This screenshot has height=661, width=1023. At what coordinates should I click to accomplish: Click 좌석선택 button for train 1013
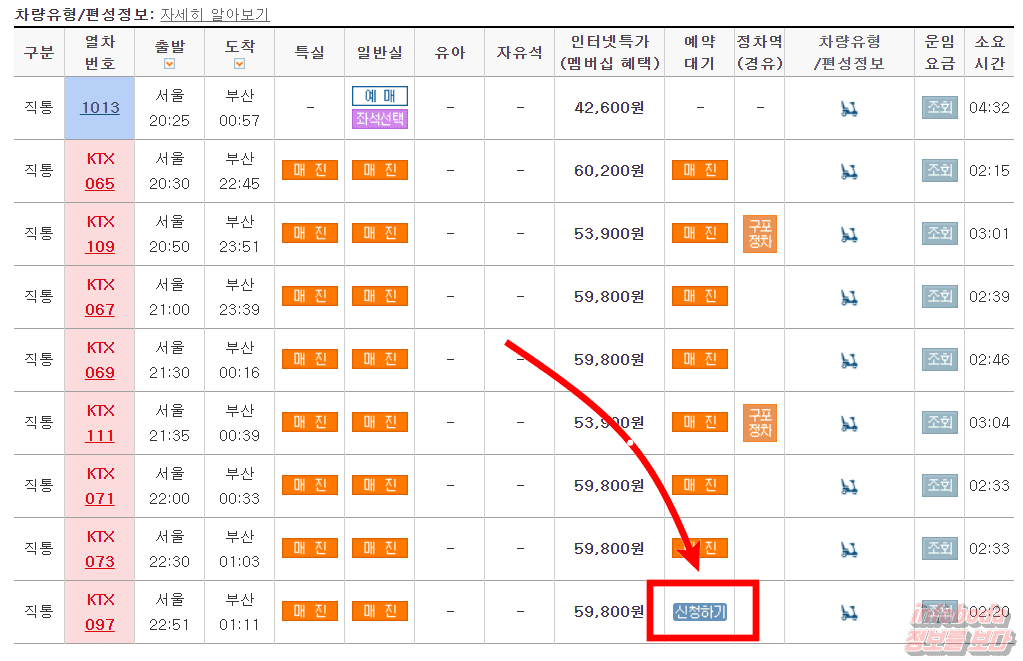pyautogui.click(x=380, y=119)
